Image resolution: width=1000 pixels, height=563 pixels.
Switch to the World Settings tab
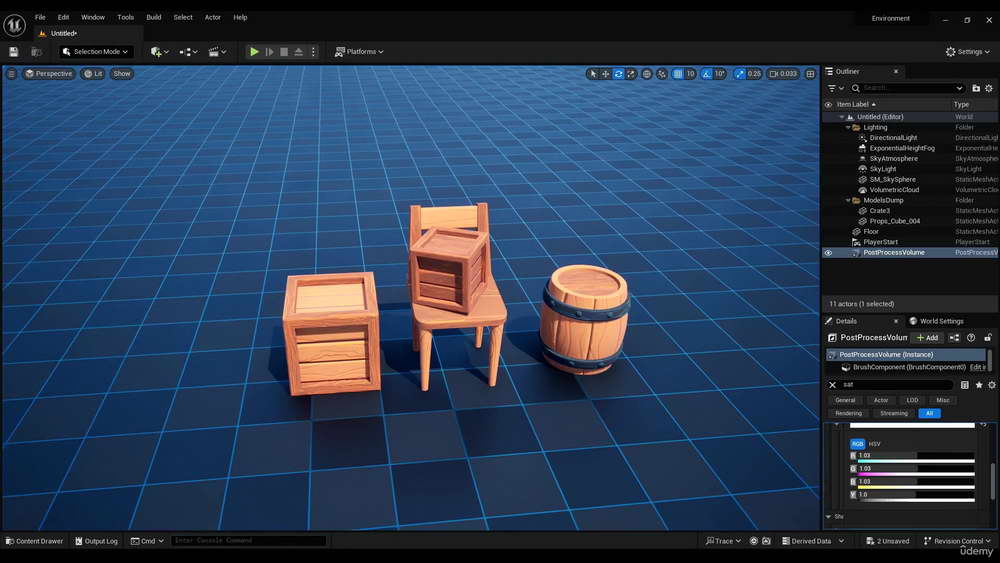(x=936, y=321)
